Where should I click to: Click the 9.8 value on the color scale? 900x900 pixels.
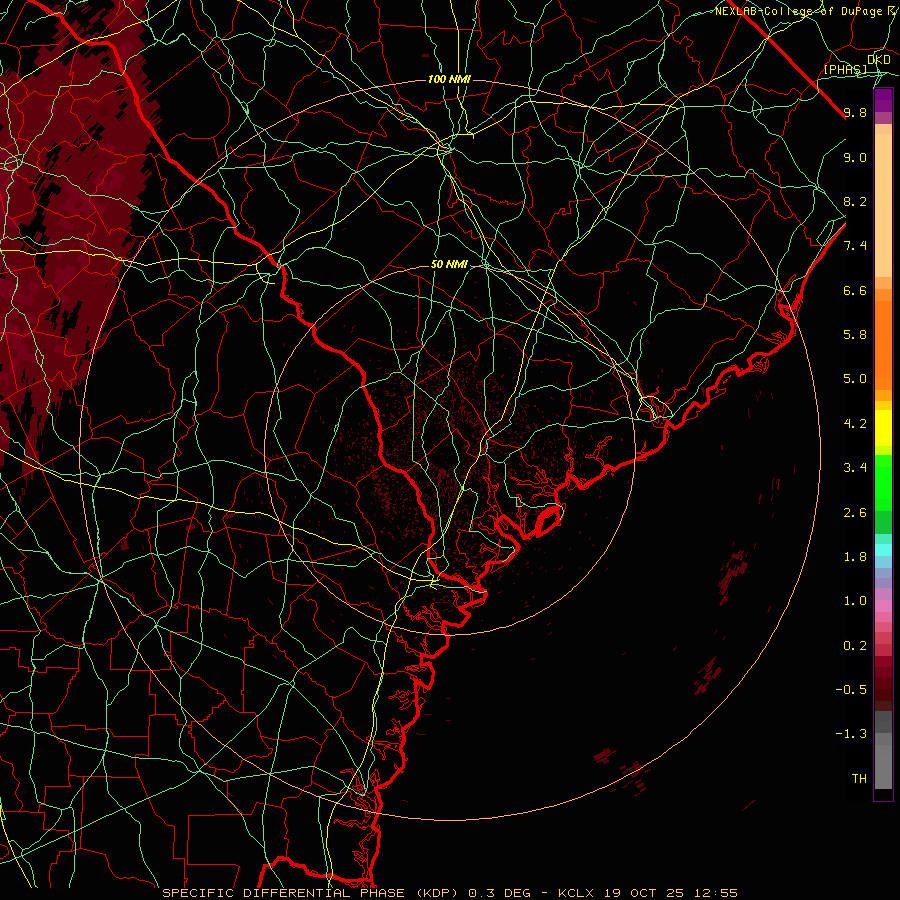click(x=855, y=112)
